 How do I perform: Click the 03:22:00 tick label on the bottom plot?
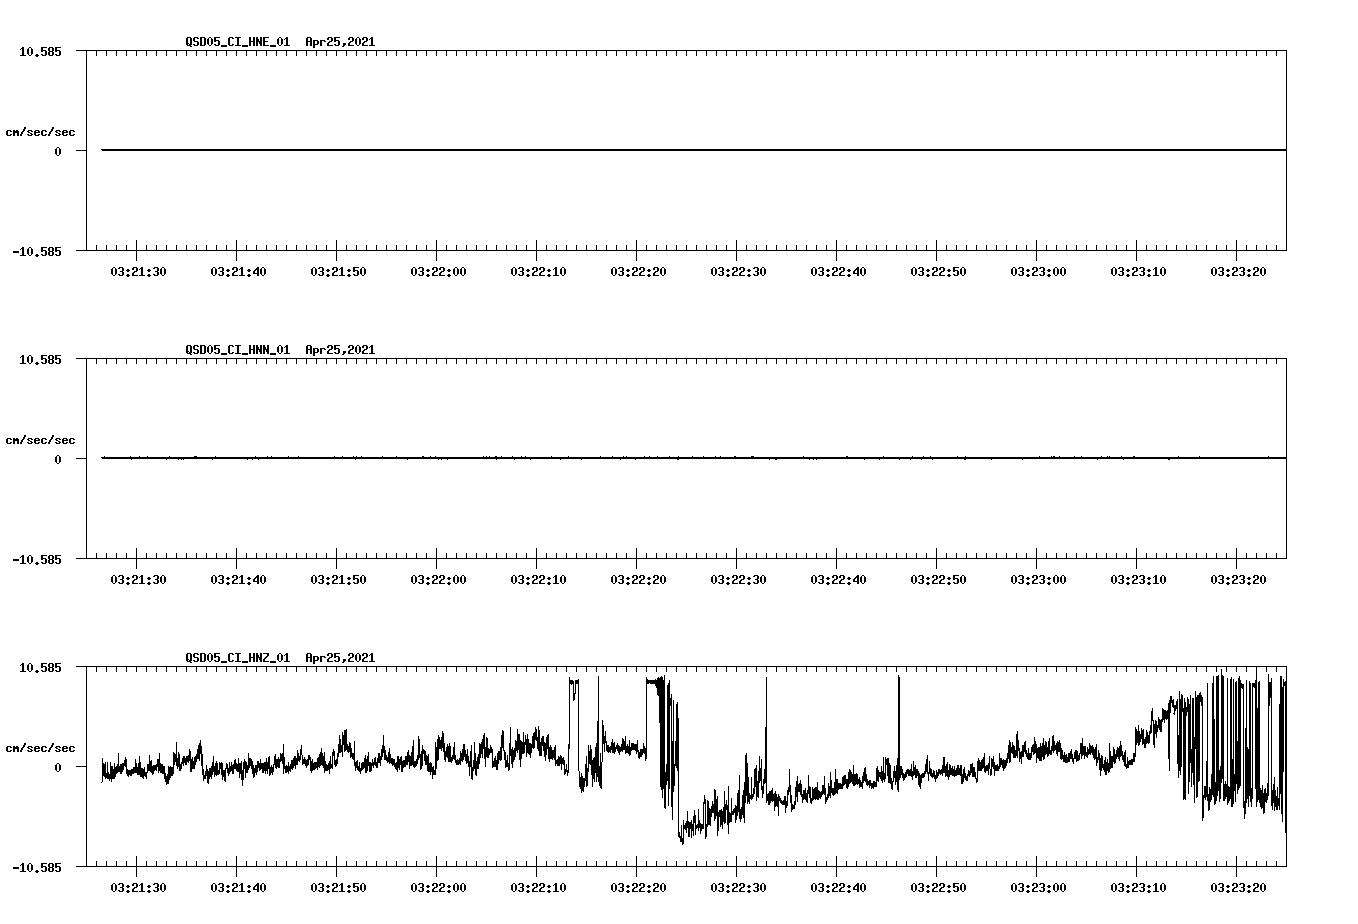pyautogui.click(x=440, y=886)
